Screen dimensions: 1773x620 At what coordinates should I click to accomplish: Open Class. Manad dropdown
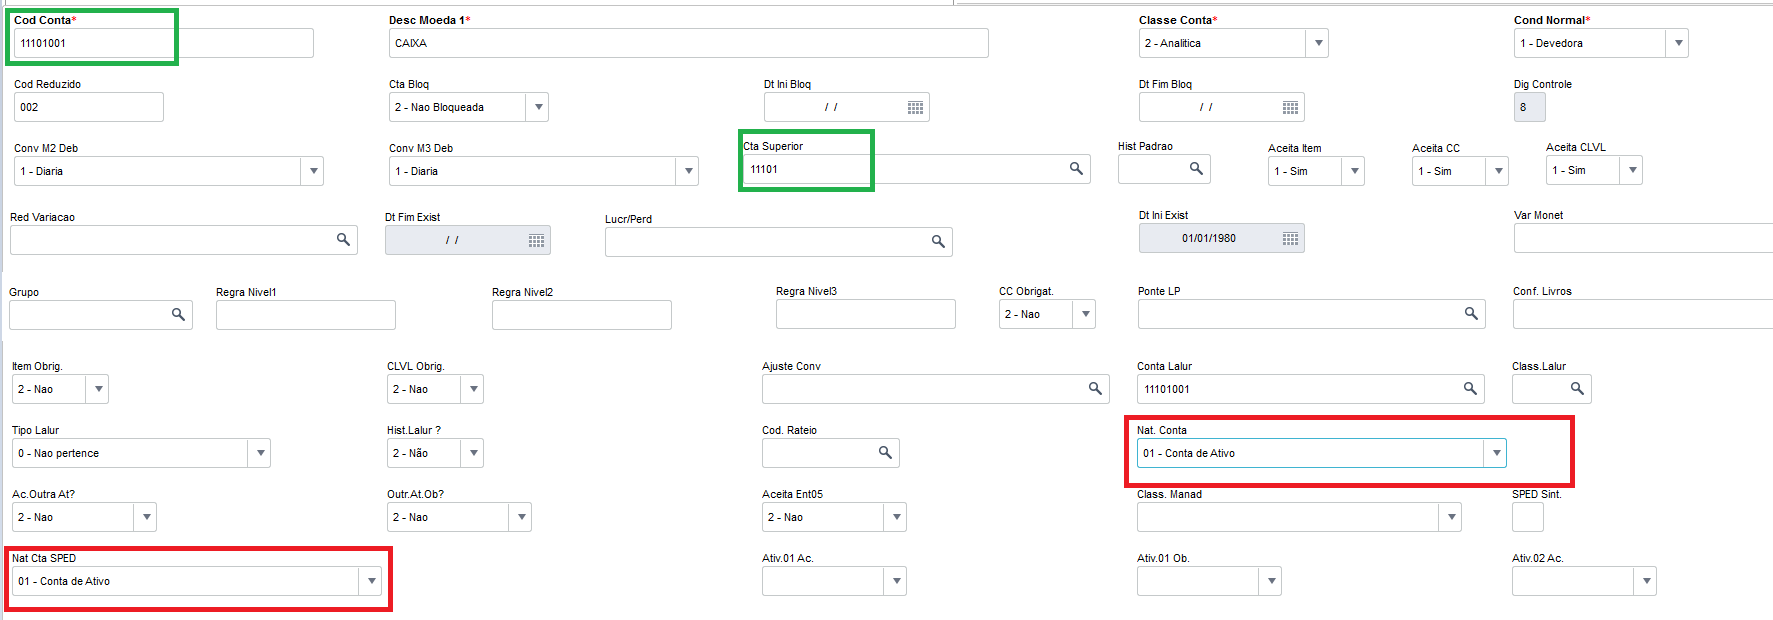point(1451,517)
